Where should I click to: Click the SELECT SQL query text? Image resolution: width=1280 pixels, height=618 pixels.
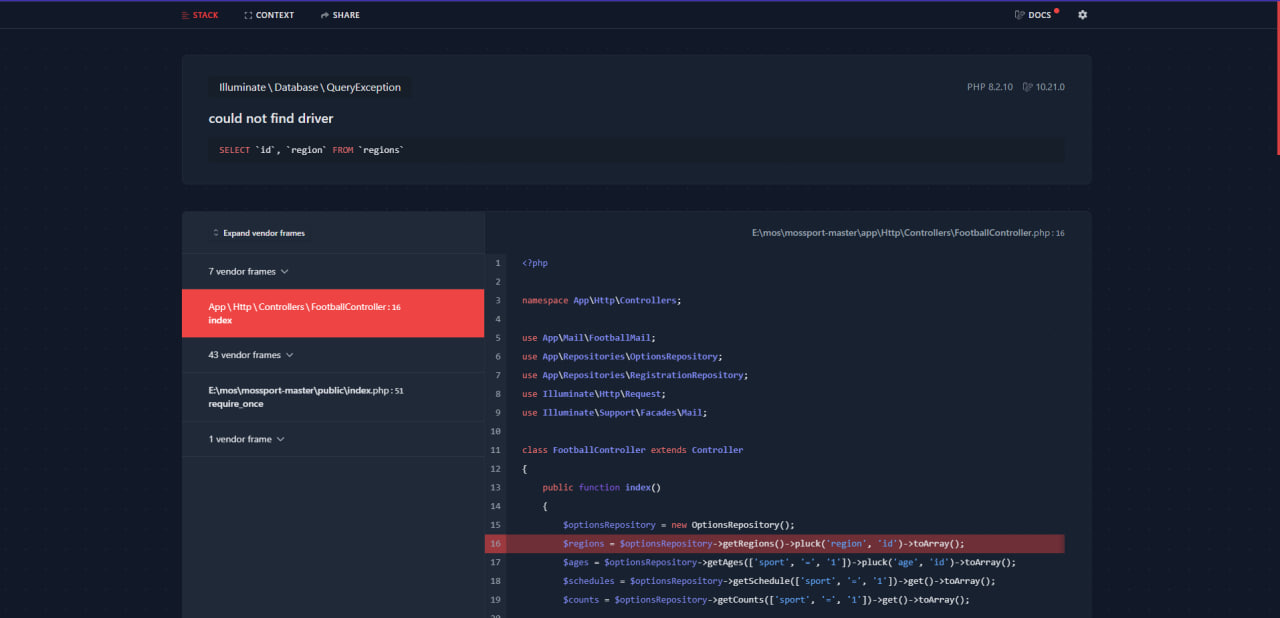pos(312,150)
